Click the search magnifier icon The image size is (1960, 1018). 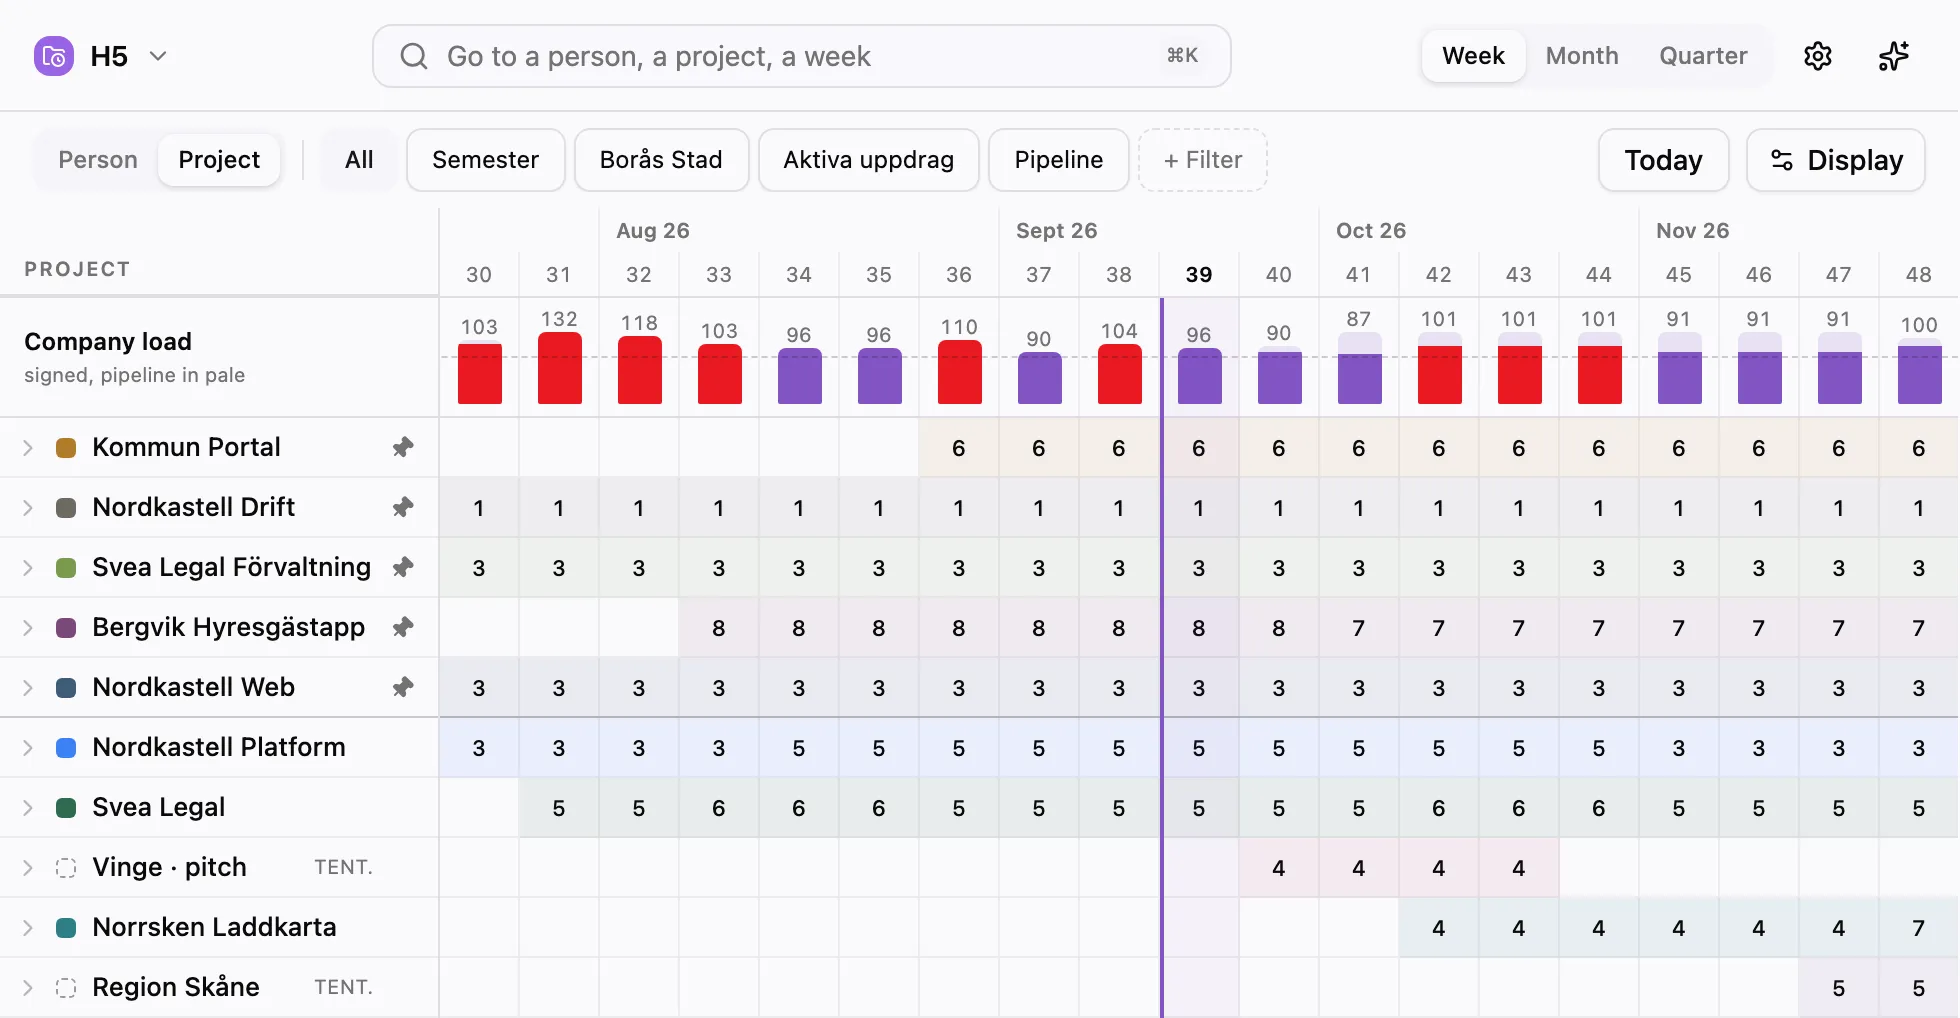[x=414, y=56]
